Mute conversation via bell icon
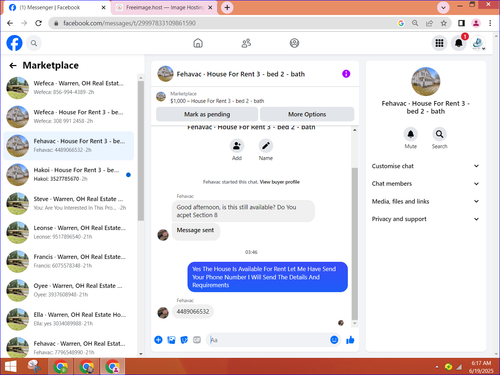This screenshot has width=500, height=375. point(410,134)
